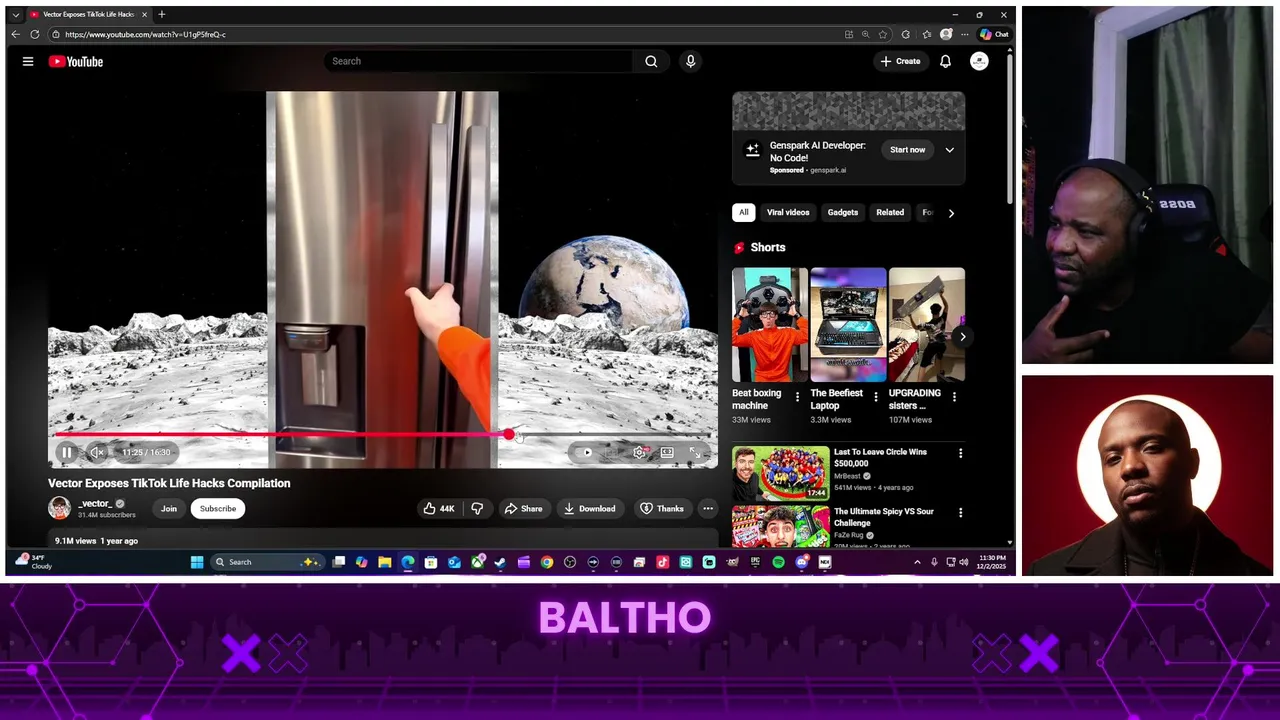Open The Beefiest Laptop short

pyautogui.click(x=848, y=325)
